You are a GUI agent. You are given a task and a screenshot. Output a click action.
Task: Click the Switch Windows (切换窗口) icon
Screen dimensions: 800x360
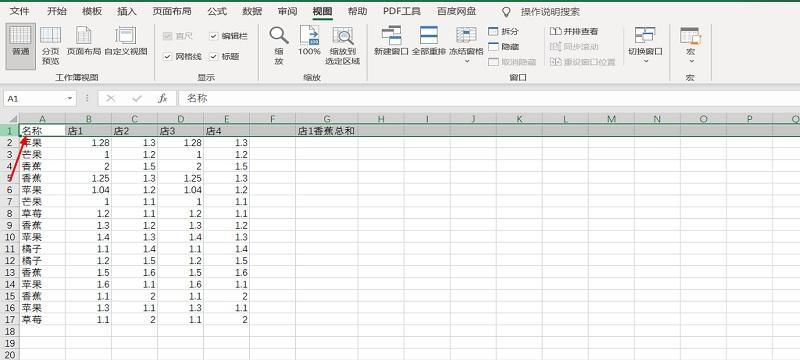[645, 36]
